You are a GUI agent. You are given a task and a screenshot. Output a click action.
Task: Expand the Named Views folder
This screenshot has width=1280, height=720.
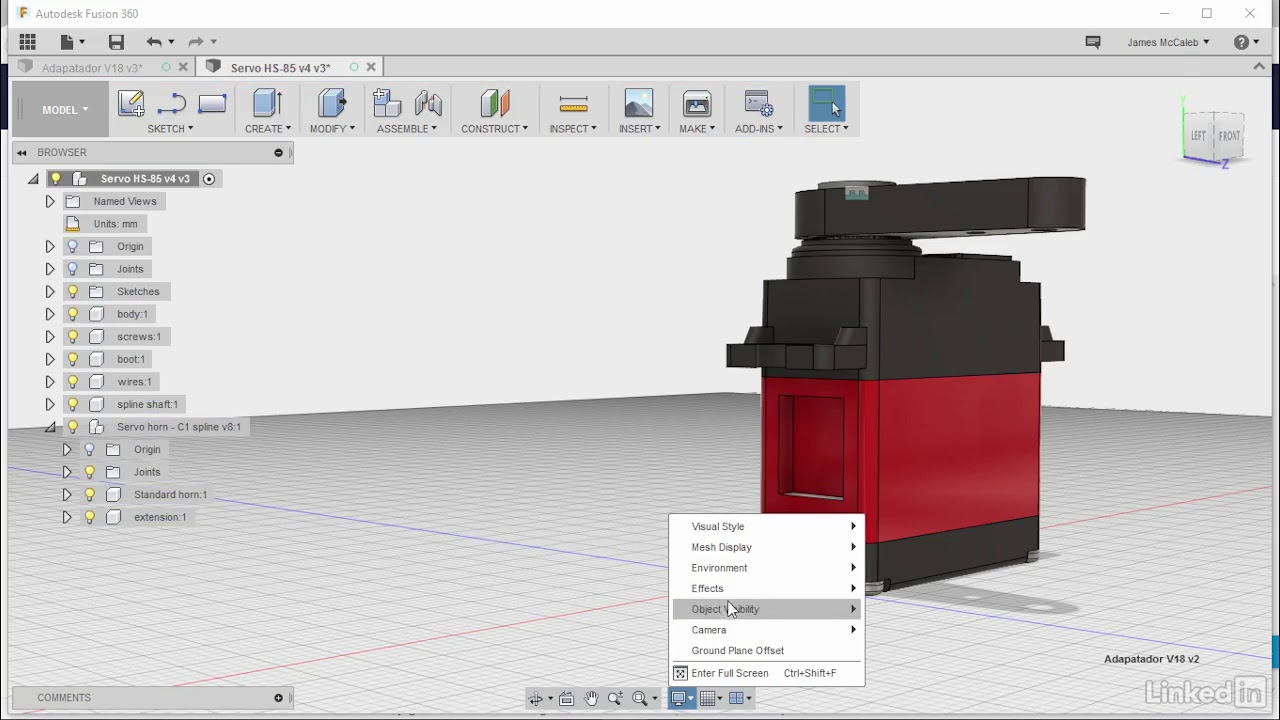point(50,201)
